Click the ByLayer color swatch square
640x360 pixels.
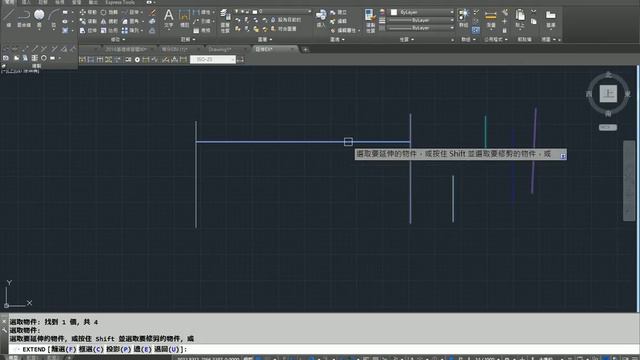pos(394,12)
